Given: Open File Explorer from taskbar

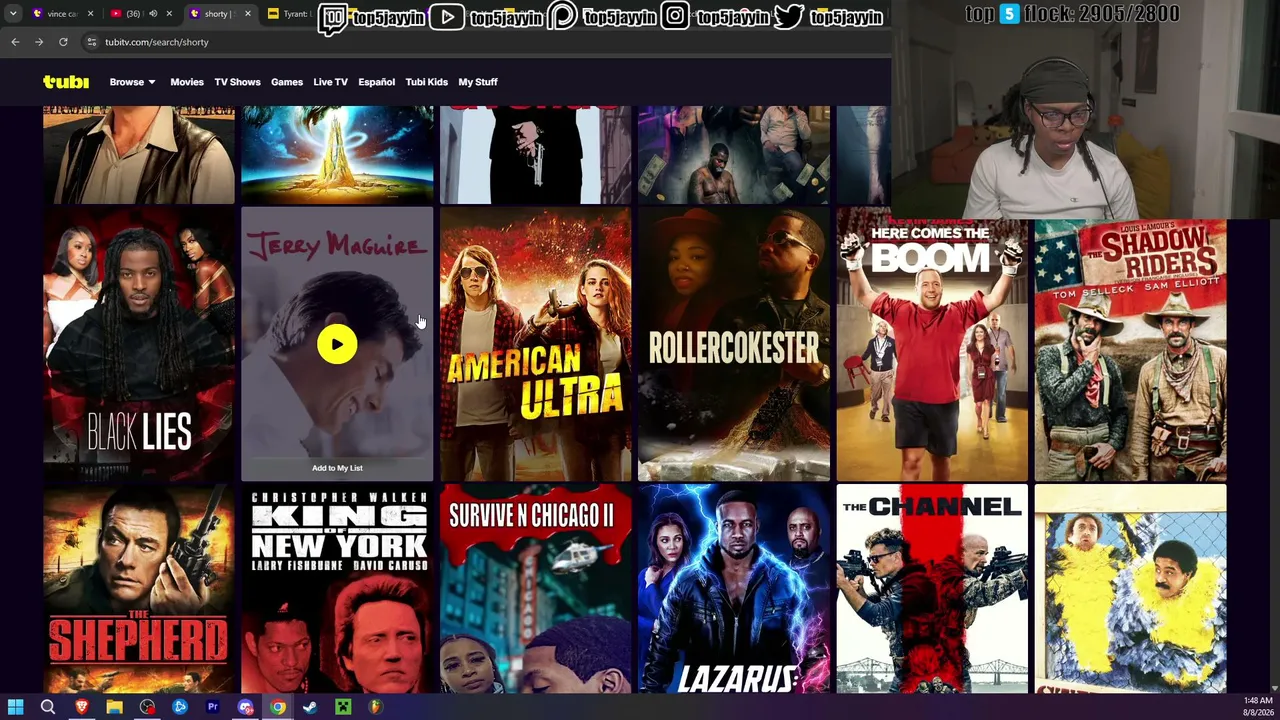Looking at the screenshot, I should point(115,707).
